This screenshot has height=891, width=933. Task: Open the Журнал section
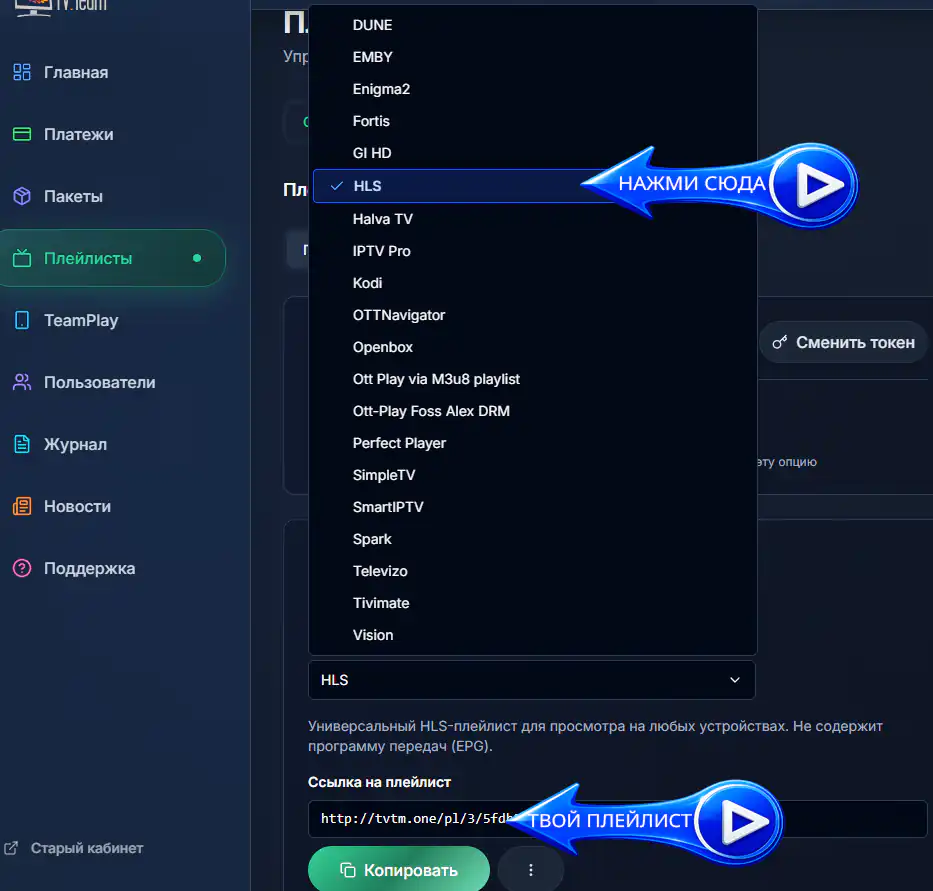tap(76, 445)
